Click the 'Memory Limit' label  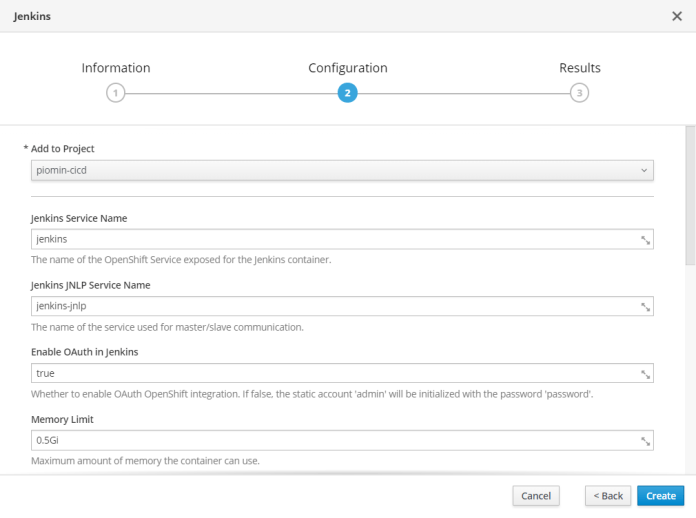pyautogui.click(x=62, y=419)
